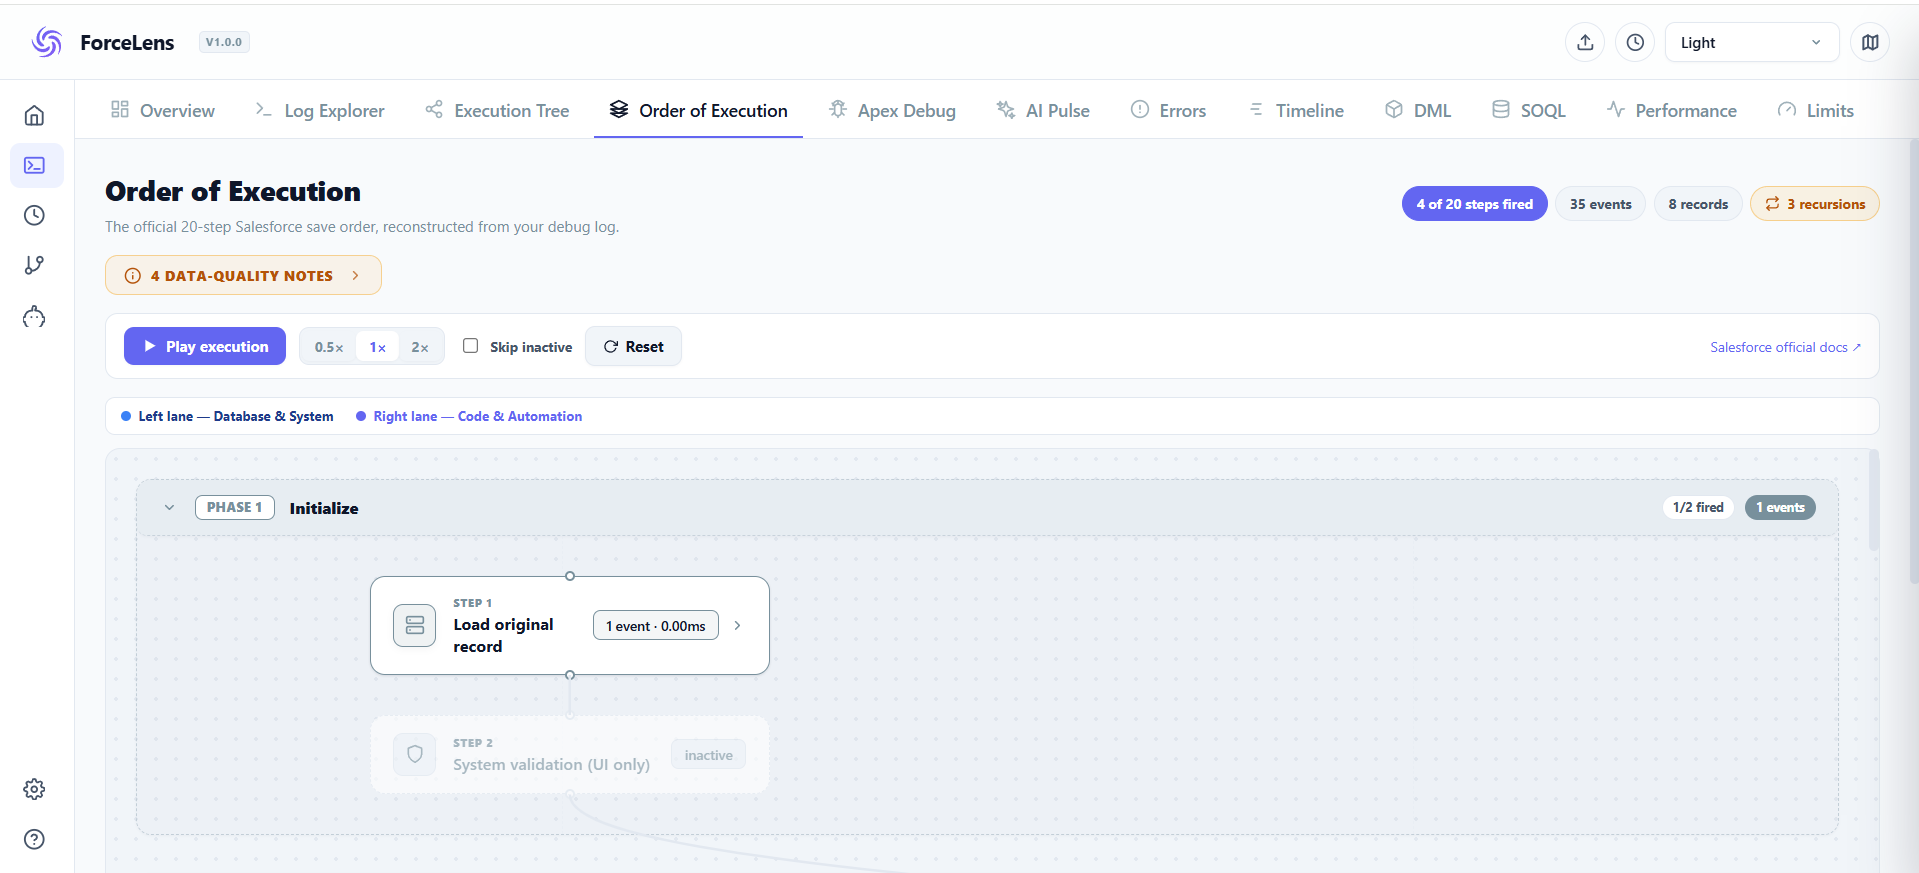Click the 1/2 fired badge
This screenshot has width=1919, height=873.
click(1698, 507)
